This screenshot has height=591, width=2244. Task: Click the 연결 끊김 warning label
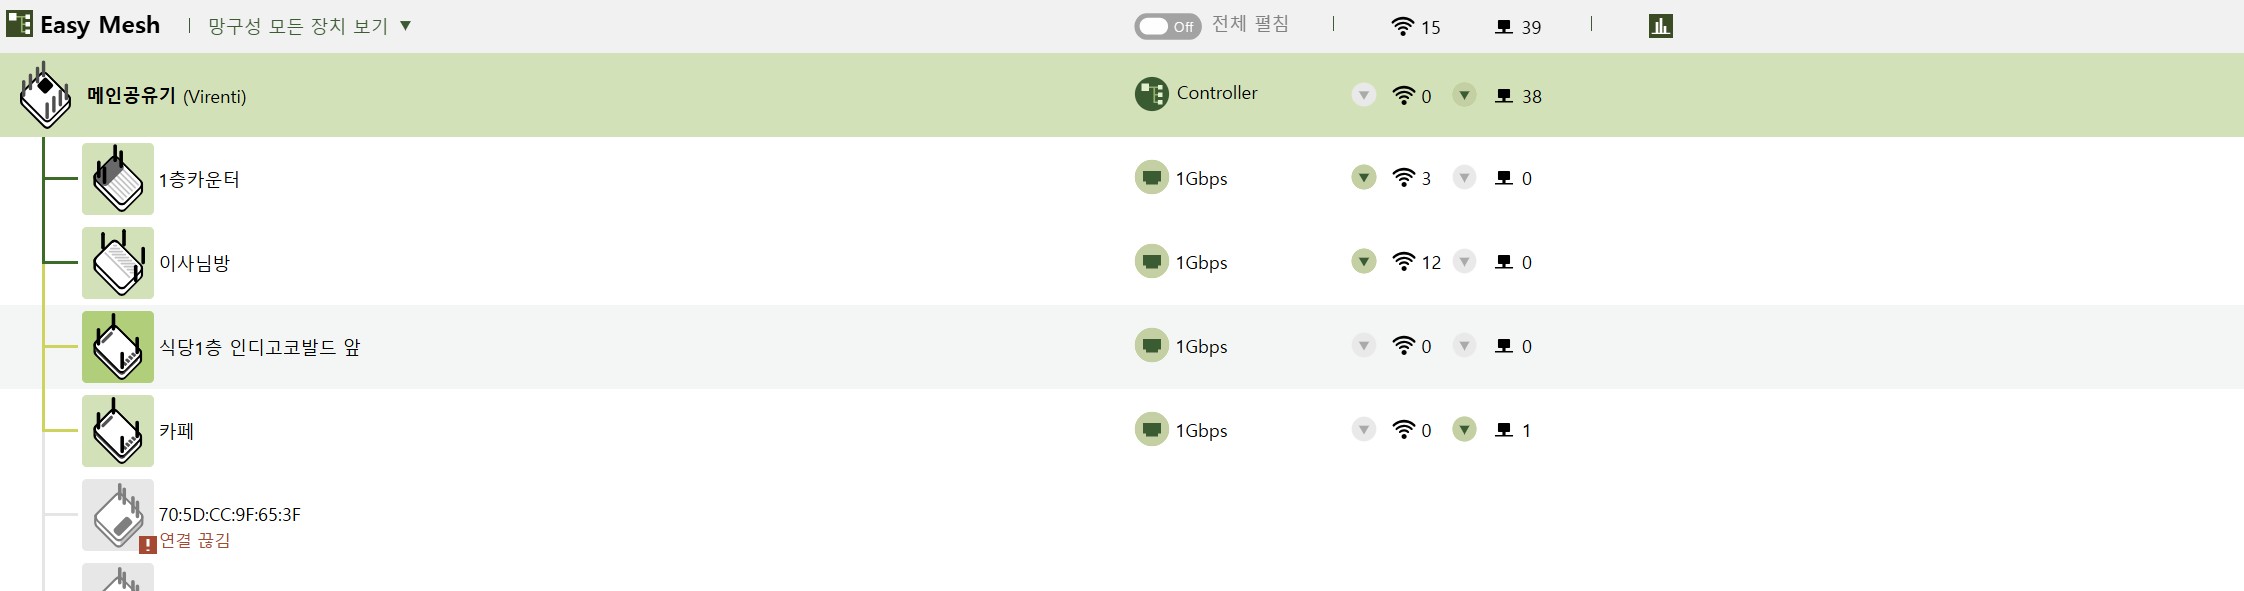(x=195, y=541)
